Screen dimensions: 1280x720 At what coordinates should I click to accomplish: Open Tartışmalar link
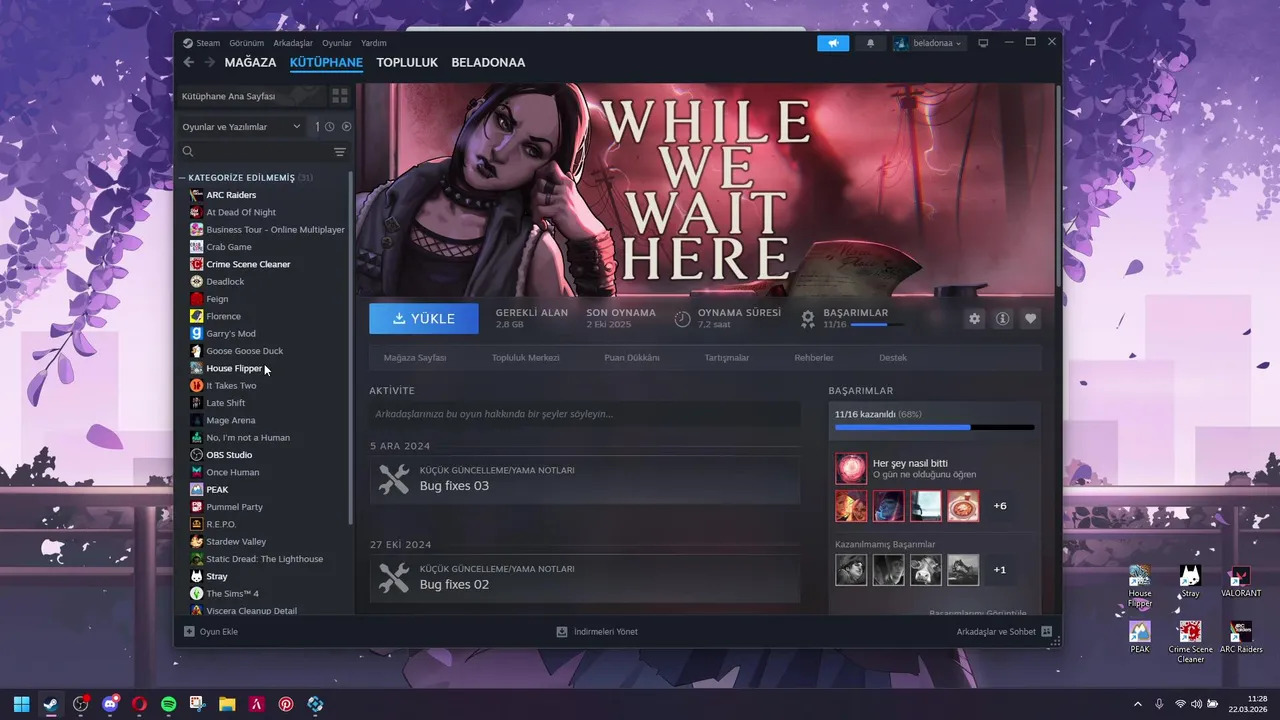tap(726, 357)
